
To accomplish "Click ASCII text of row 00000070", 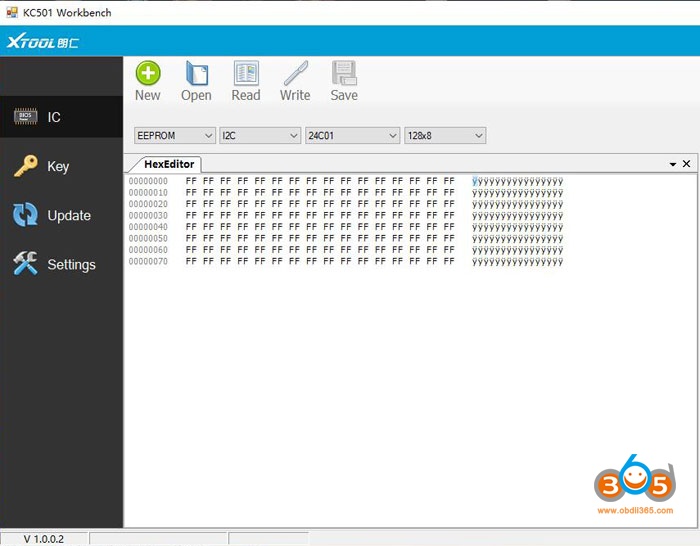I will click(518, 262).
